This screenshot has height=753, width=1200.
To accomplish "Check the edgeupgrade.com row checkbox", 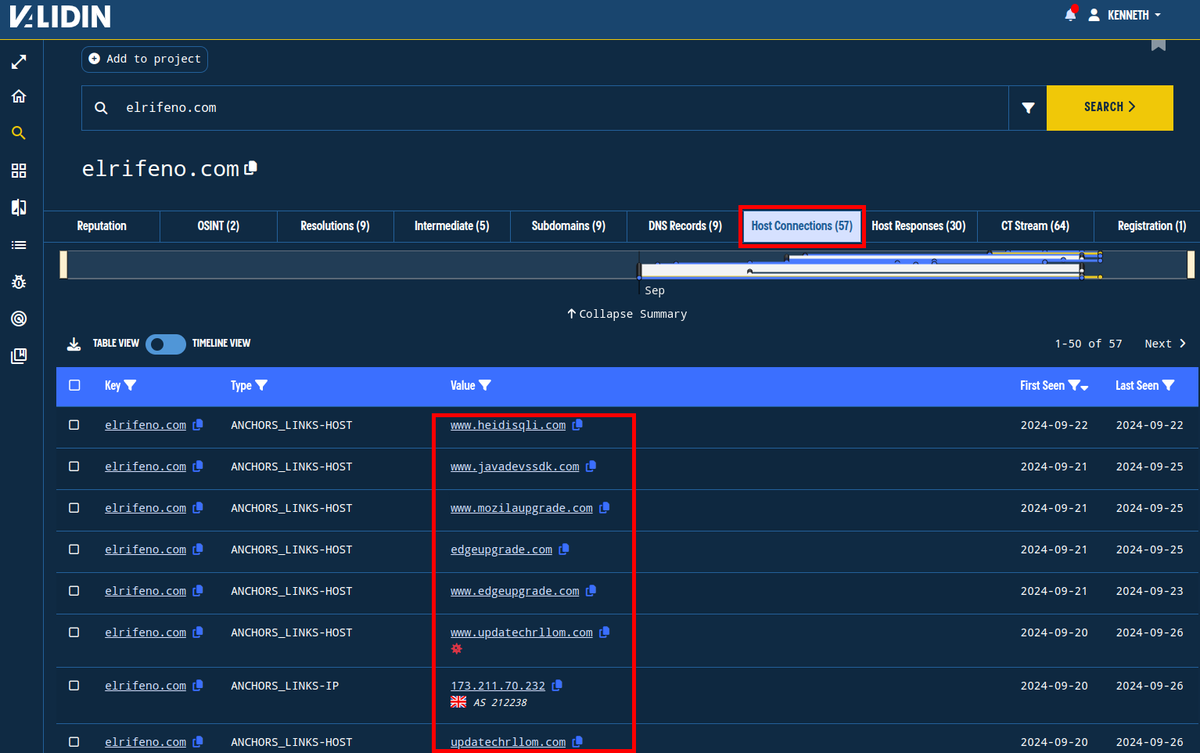I will (74, 549).
